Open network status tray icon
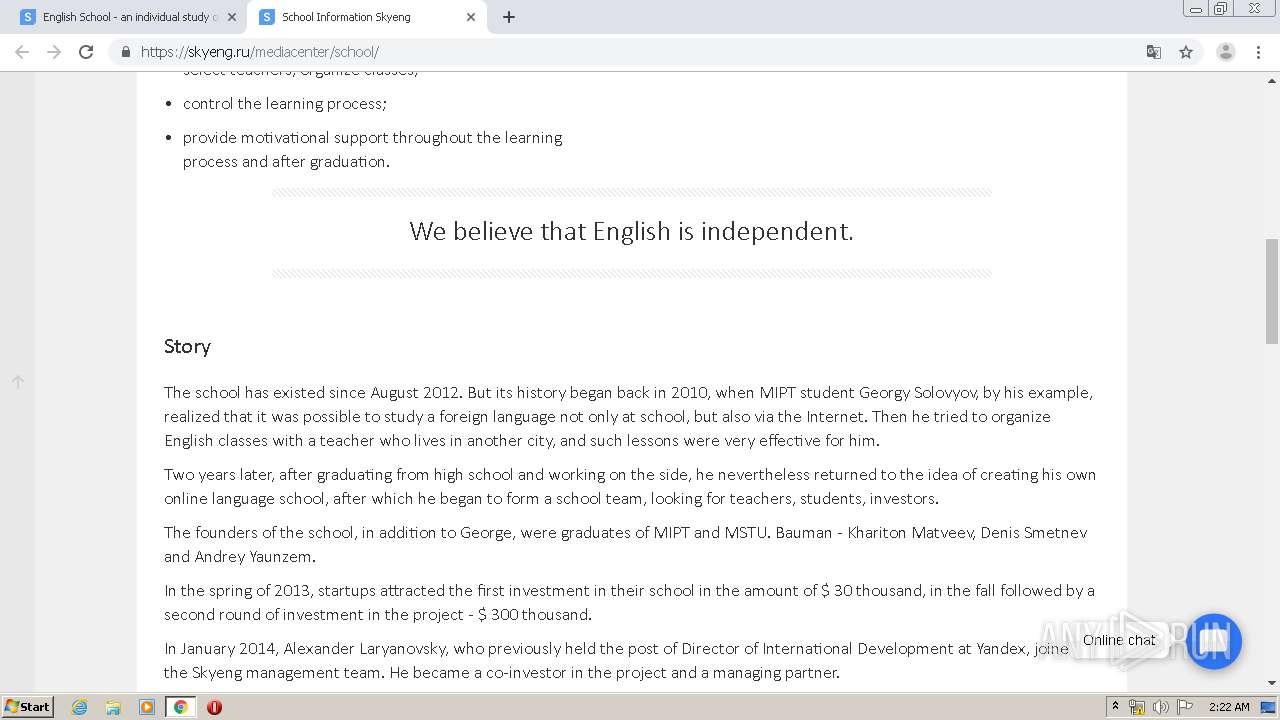The height and width of the screenshot is (720, 1280). pyautogui.click(x=1137, y=707)
